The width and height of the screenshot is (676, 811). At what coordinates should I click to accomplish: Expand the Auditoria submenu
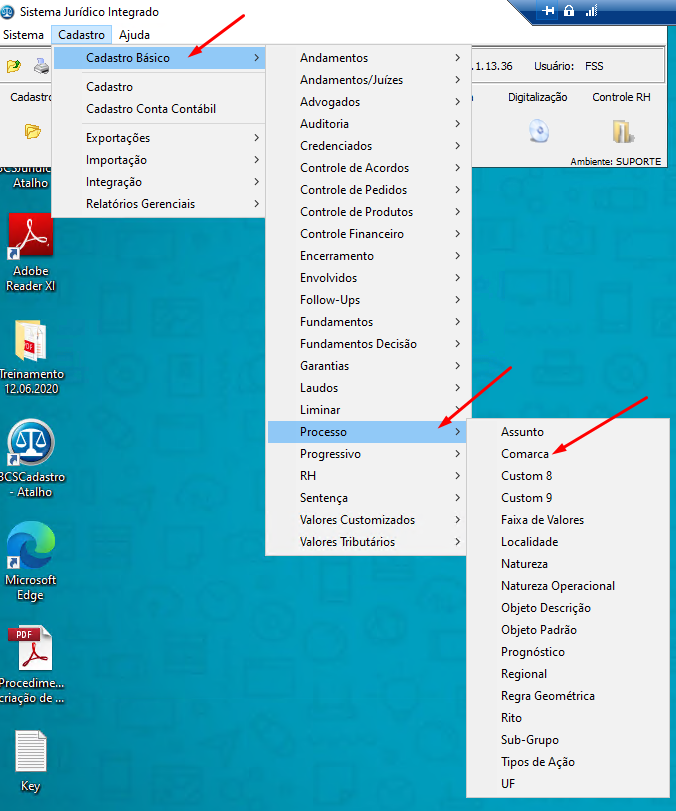(368, 124)
